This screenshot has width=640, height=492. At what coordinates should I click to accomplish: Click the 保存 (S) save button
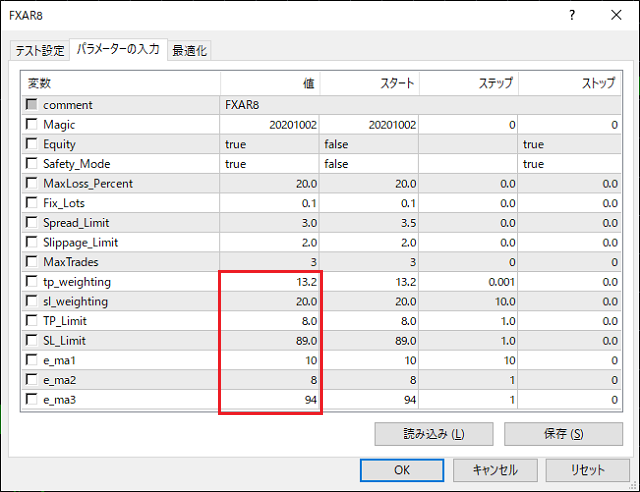[563, 434]
